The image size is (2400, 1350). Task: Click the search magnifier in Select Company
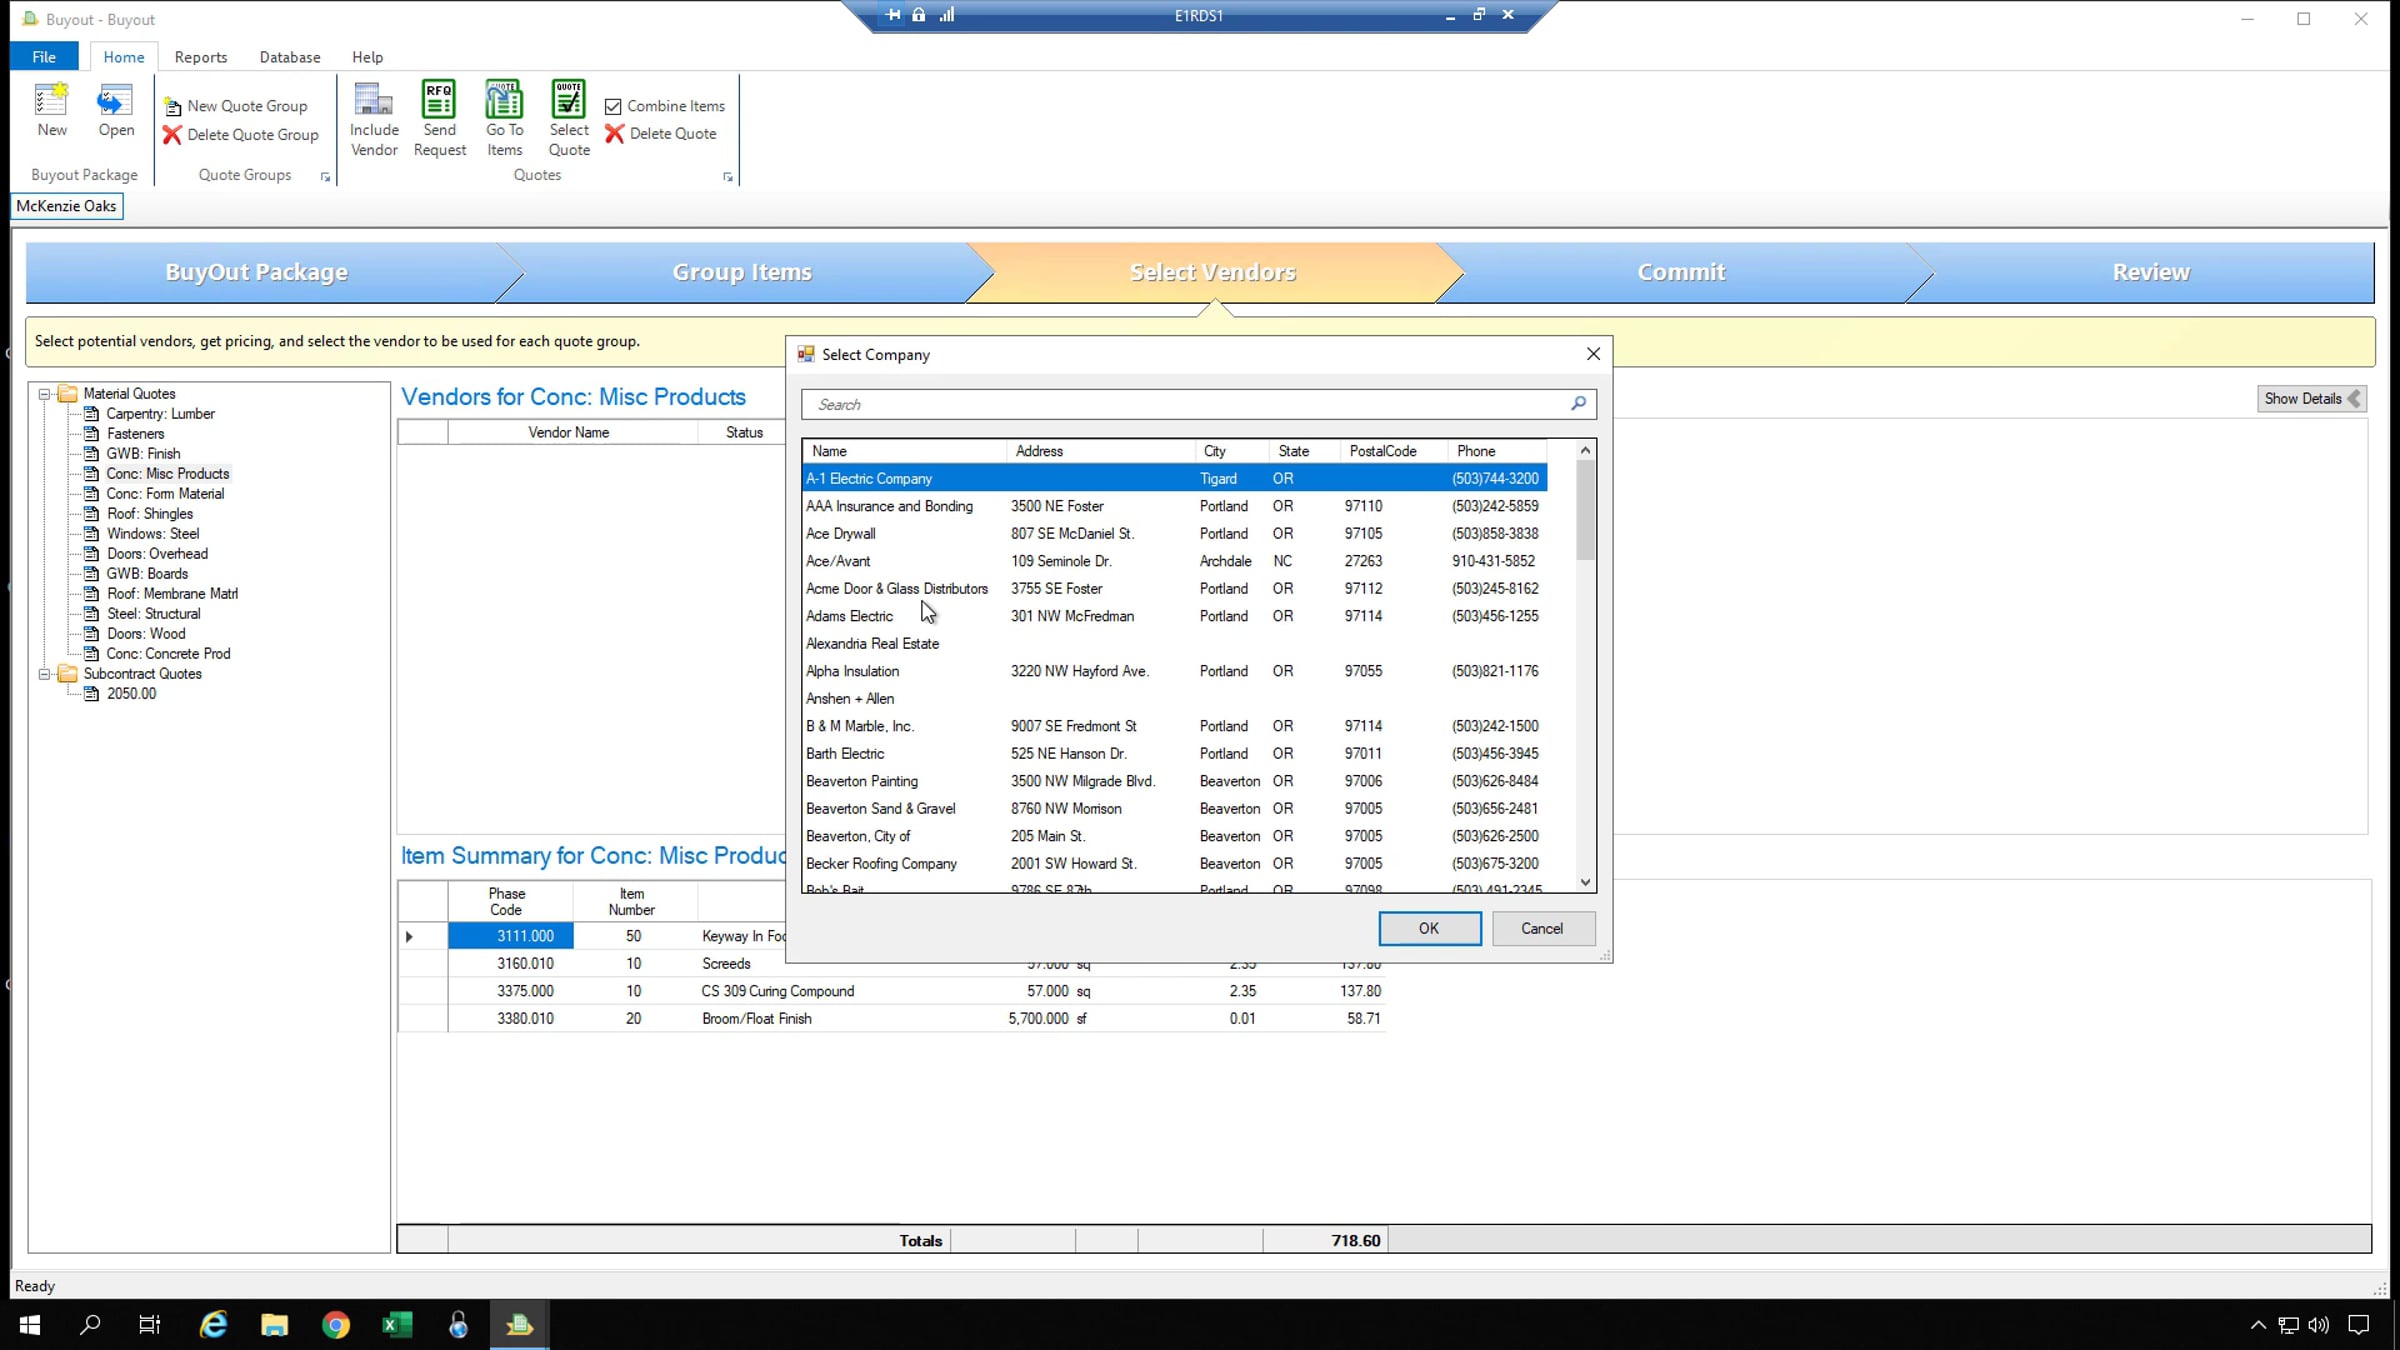1578,403
